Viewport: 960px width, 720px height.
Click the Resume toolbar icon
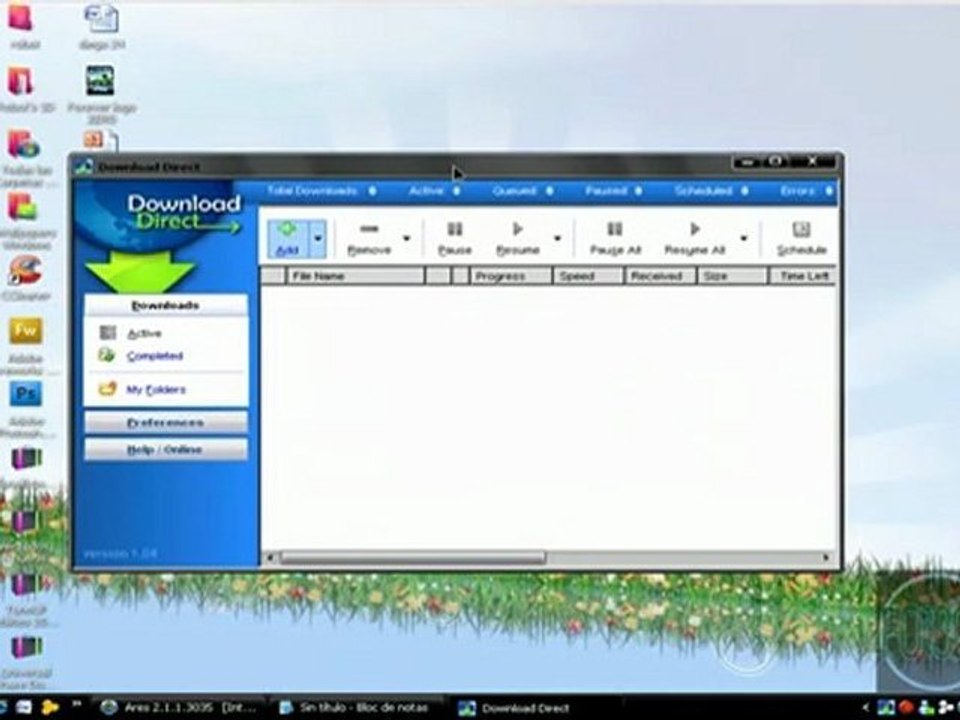[x=518, y=238]
